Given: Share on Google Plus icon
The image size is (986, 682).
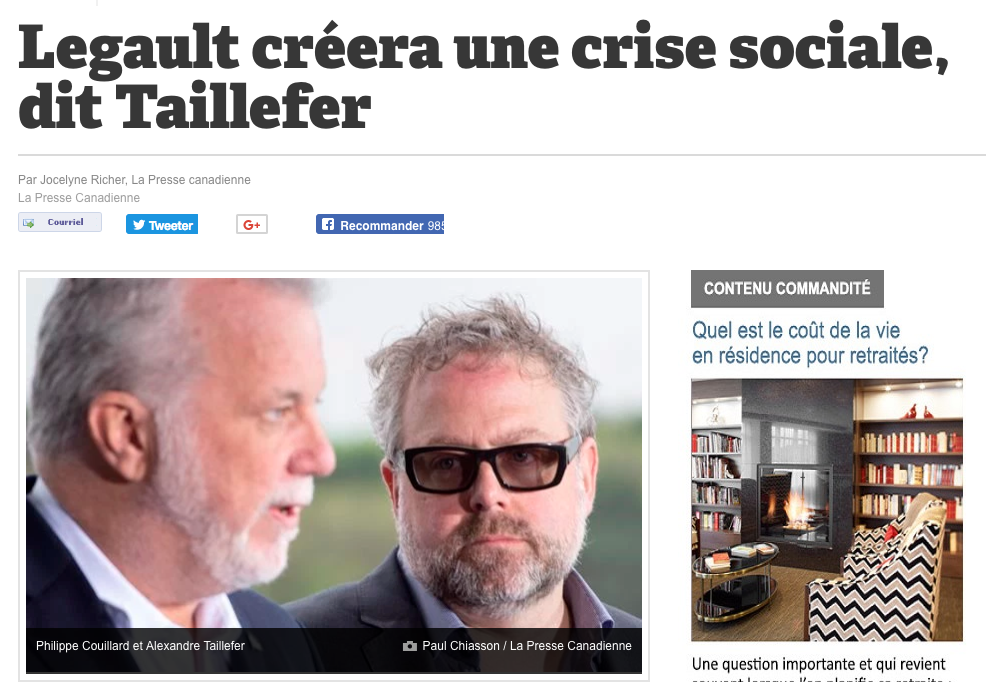Looking at the screenshot, I should pyautogui.click(x=252, y=224).
